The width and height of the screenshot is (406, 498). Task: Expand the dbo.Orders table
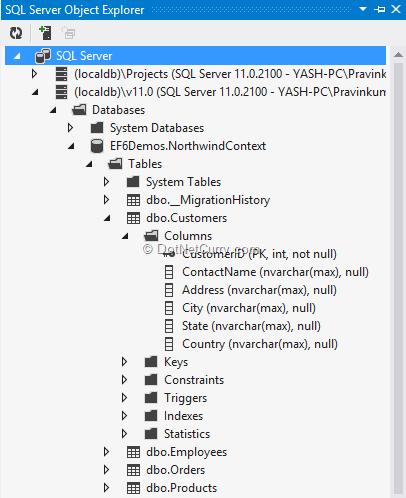[x=106, y=470]
